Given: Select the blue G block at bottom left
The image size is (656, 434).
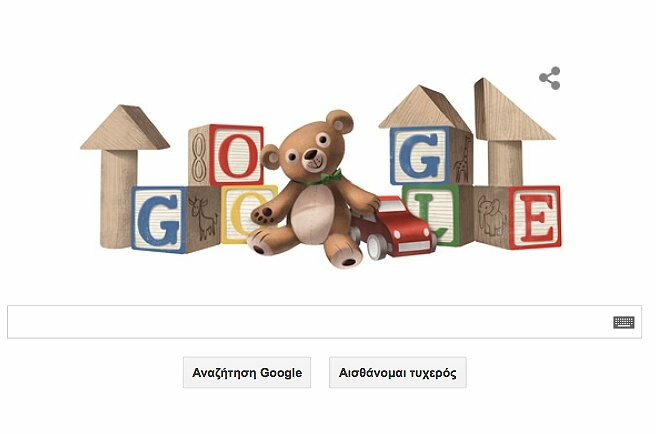Looking at the screenshot, I should (x=158, y=219).
